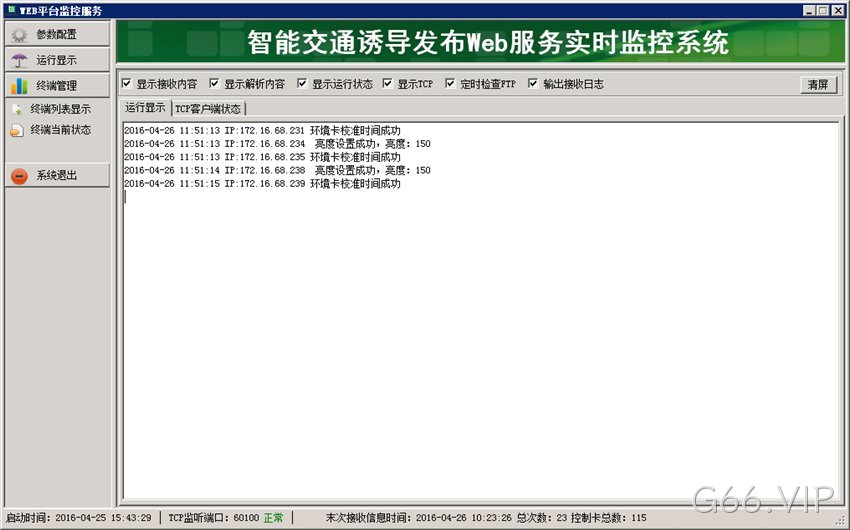Click the red minus icon beside 系统退出
The width and height of the screenshot is (850, 530).
pyautogui.click(x=19, y=176)
